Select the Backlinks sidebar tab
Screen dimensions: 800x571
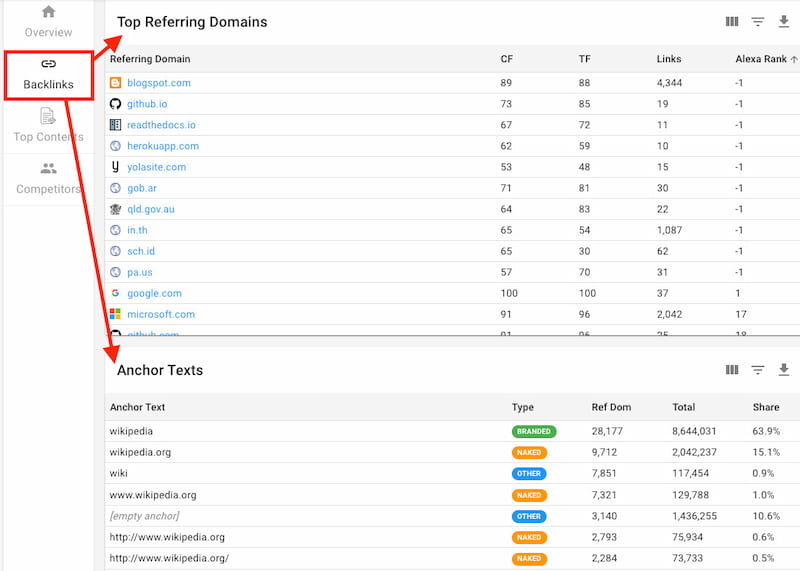[x=48, y=75]
